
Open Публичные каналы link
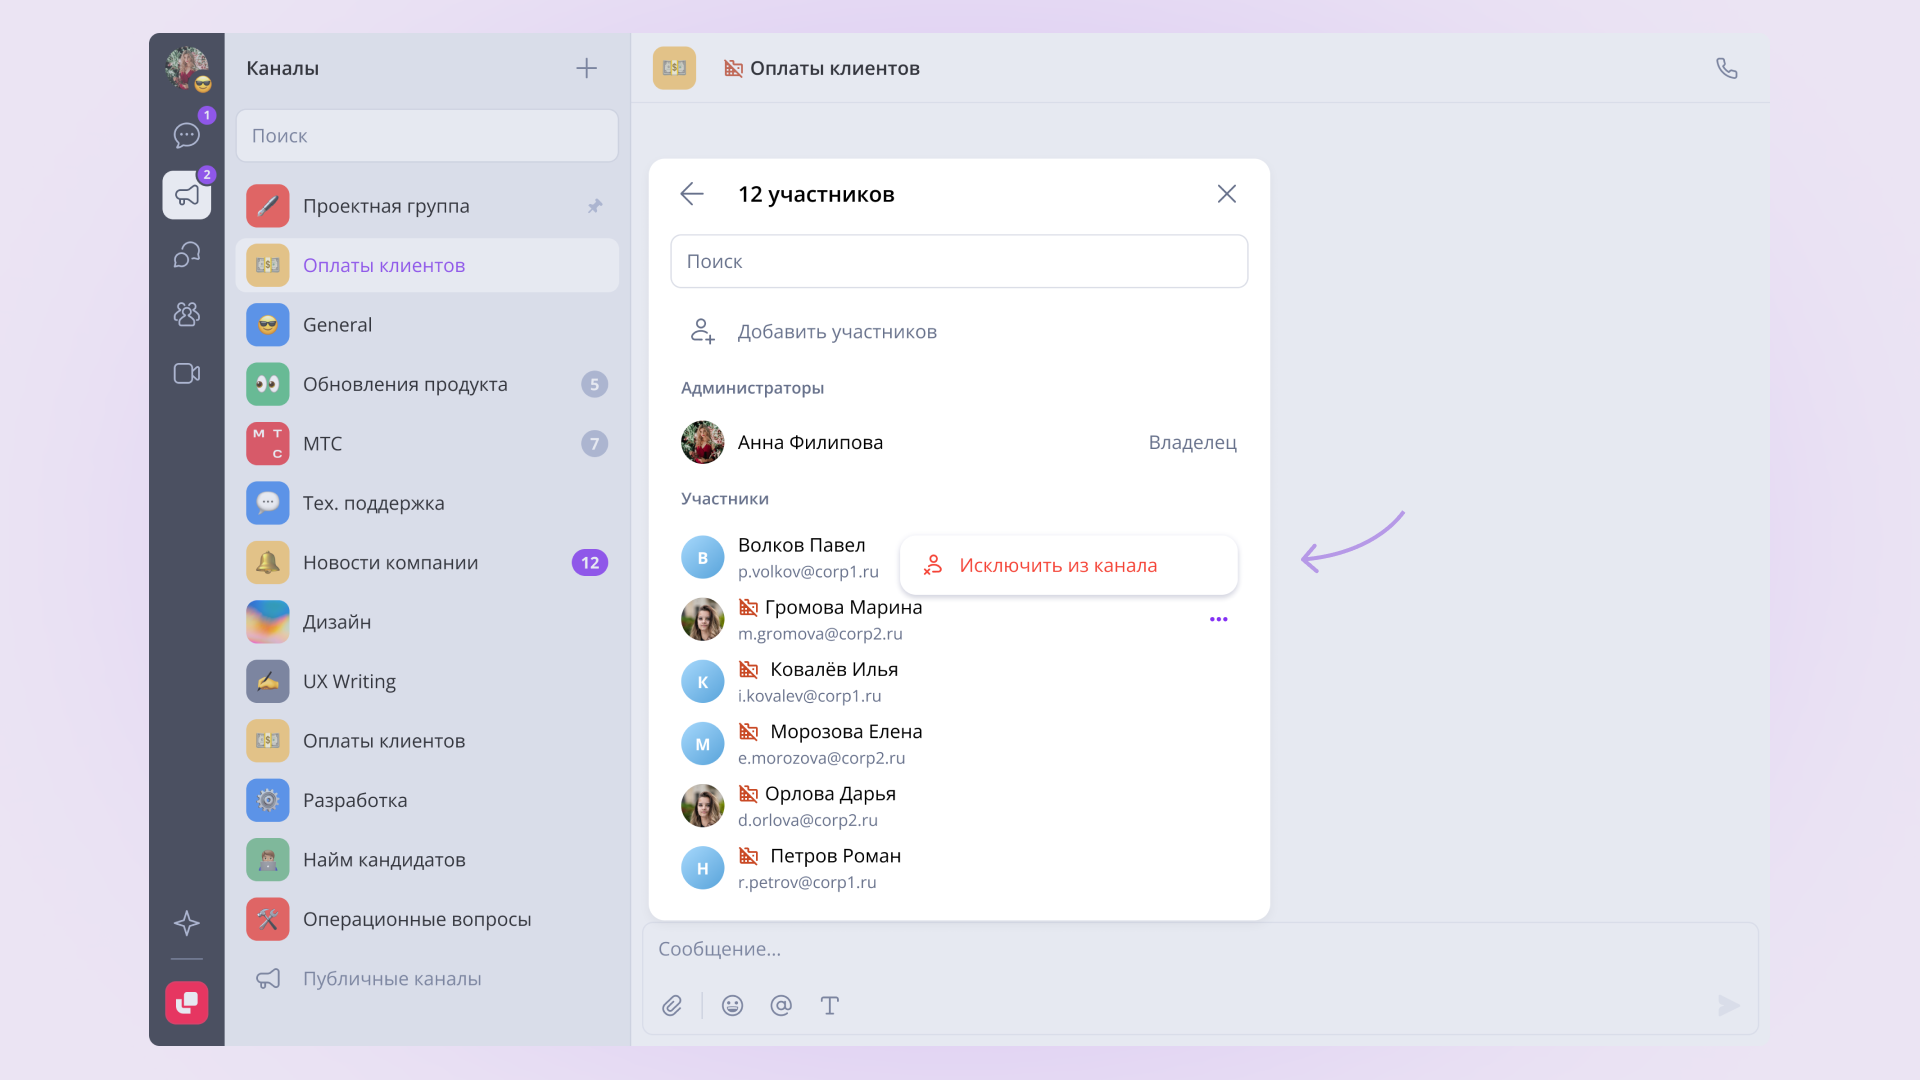[x=392, y=978]
